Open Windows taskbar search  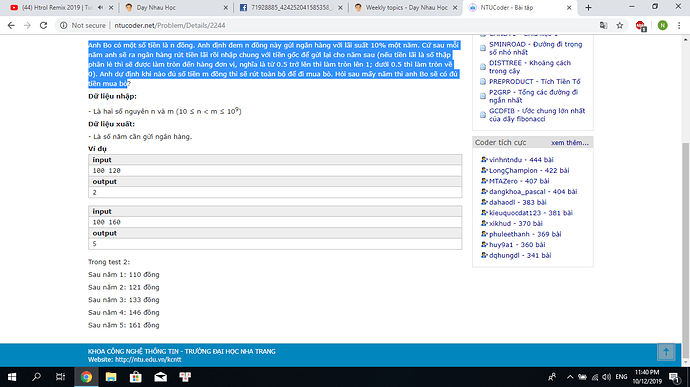pos(37,377)
